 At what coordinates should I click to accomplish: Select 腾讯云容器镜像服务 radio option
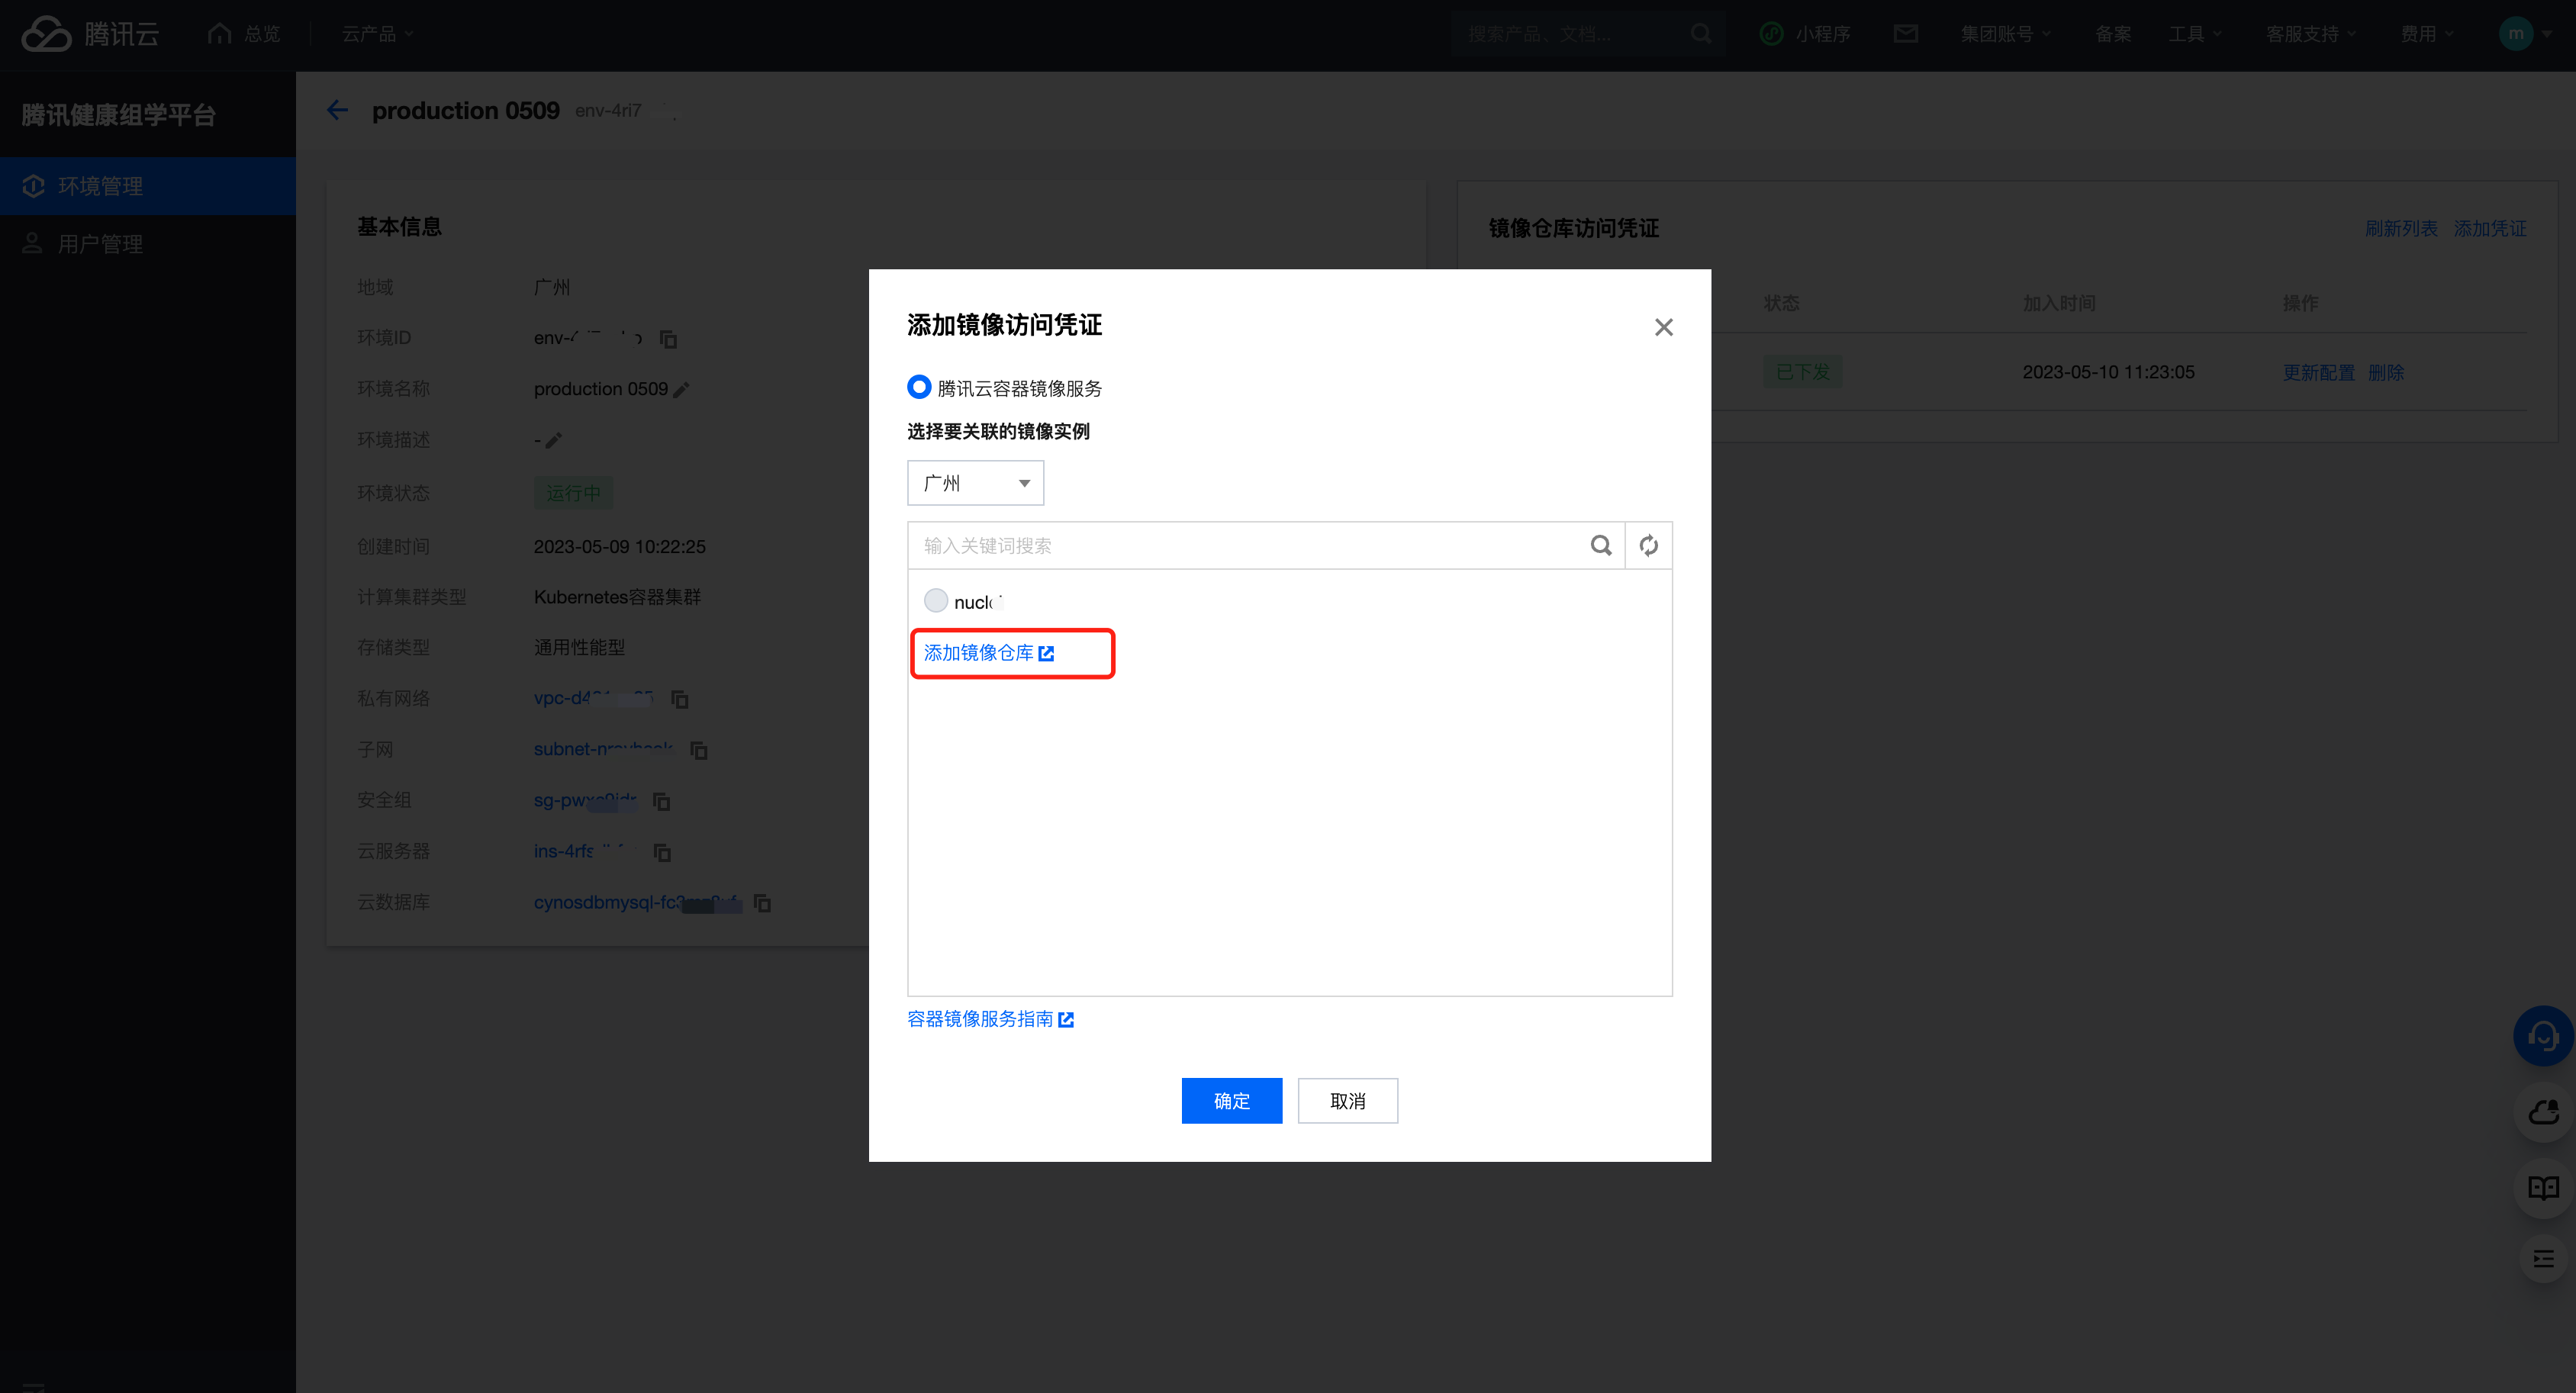(x=918, y=387)
